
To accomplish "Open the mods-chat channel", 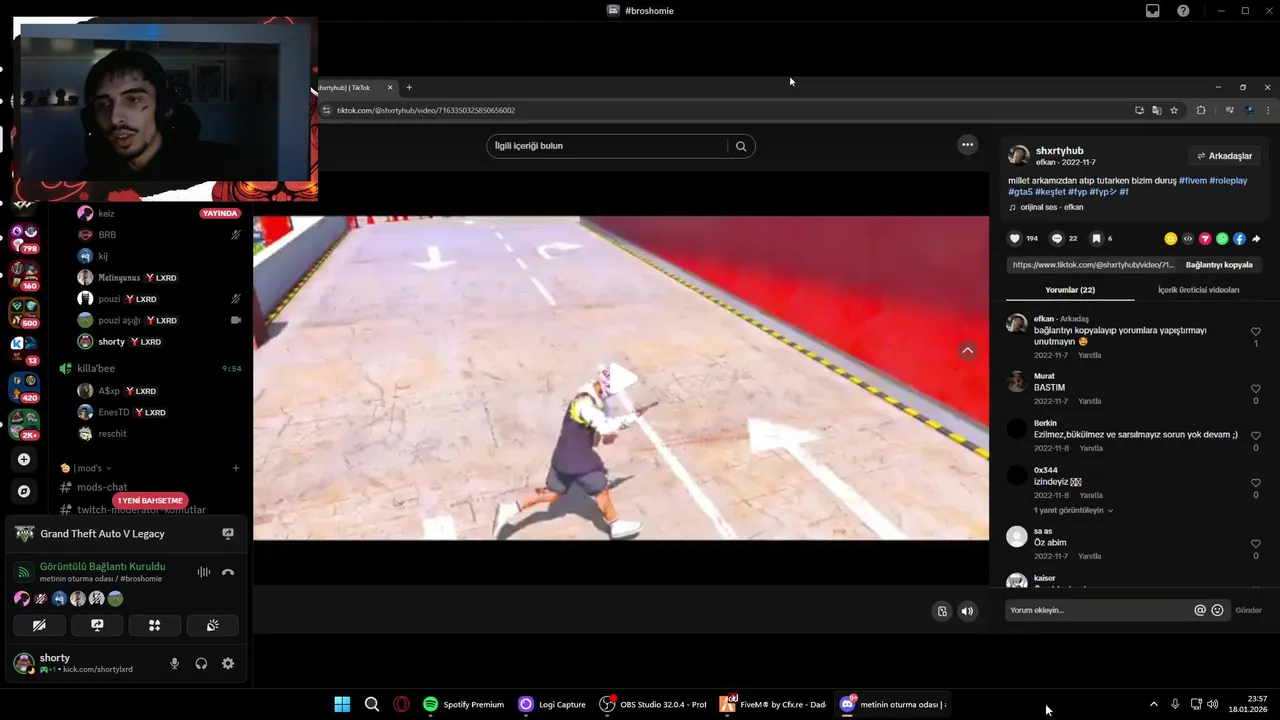I will coord(102,487).
